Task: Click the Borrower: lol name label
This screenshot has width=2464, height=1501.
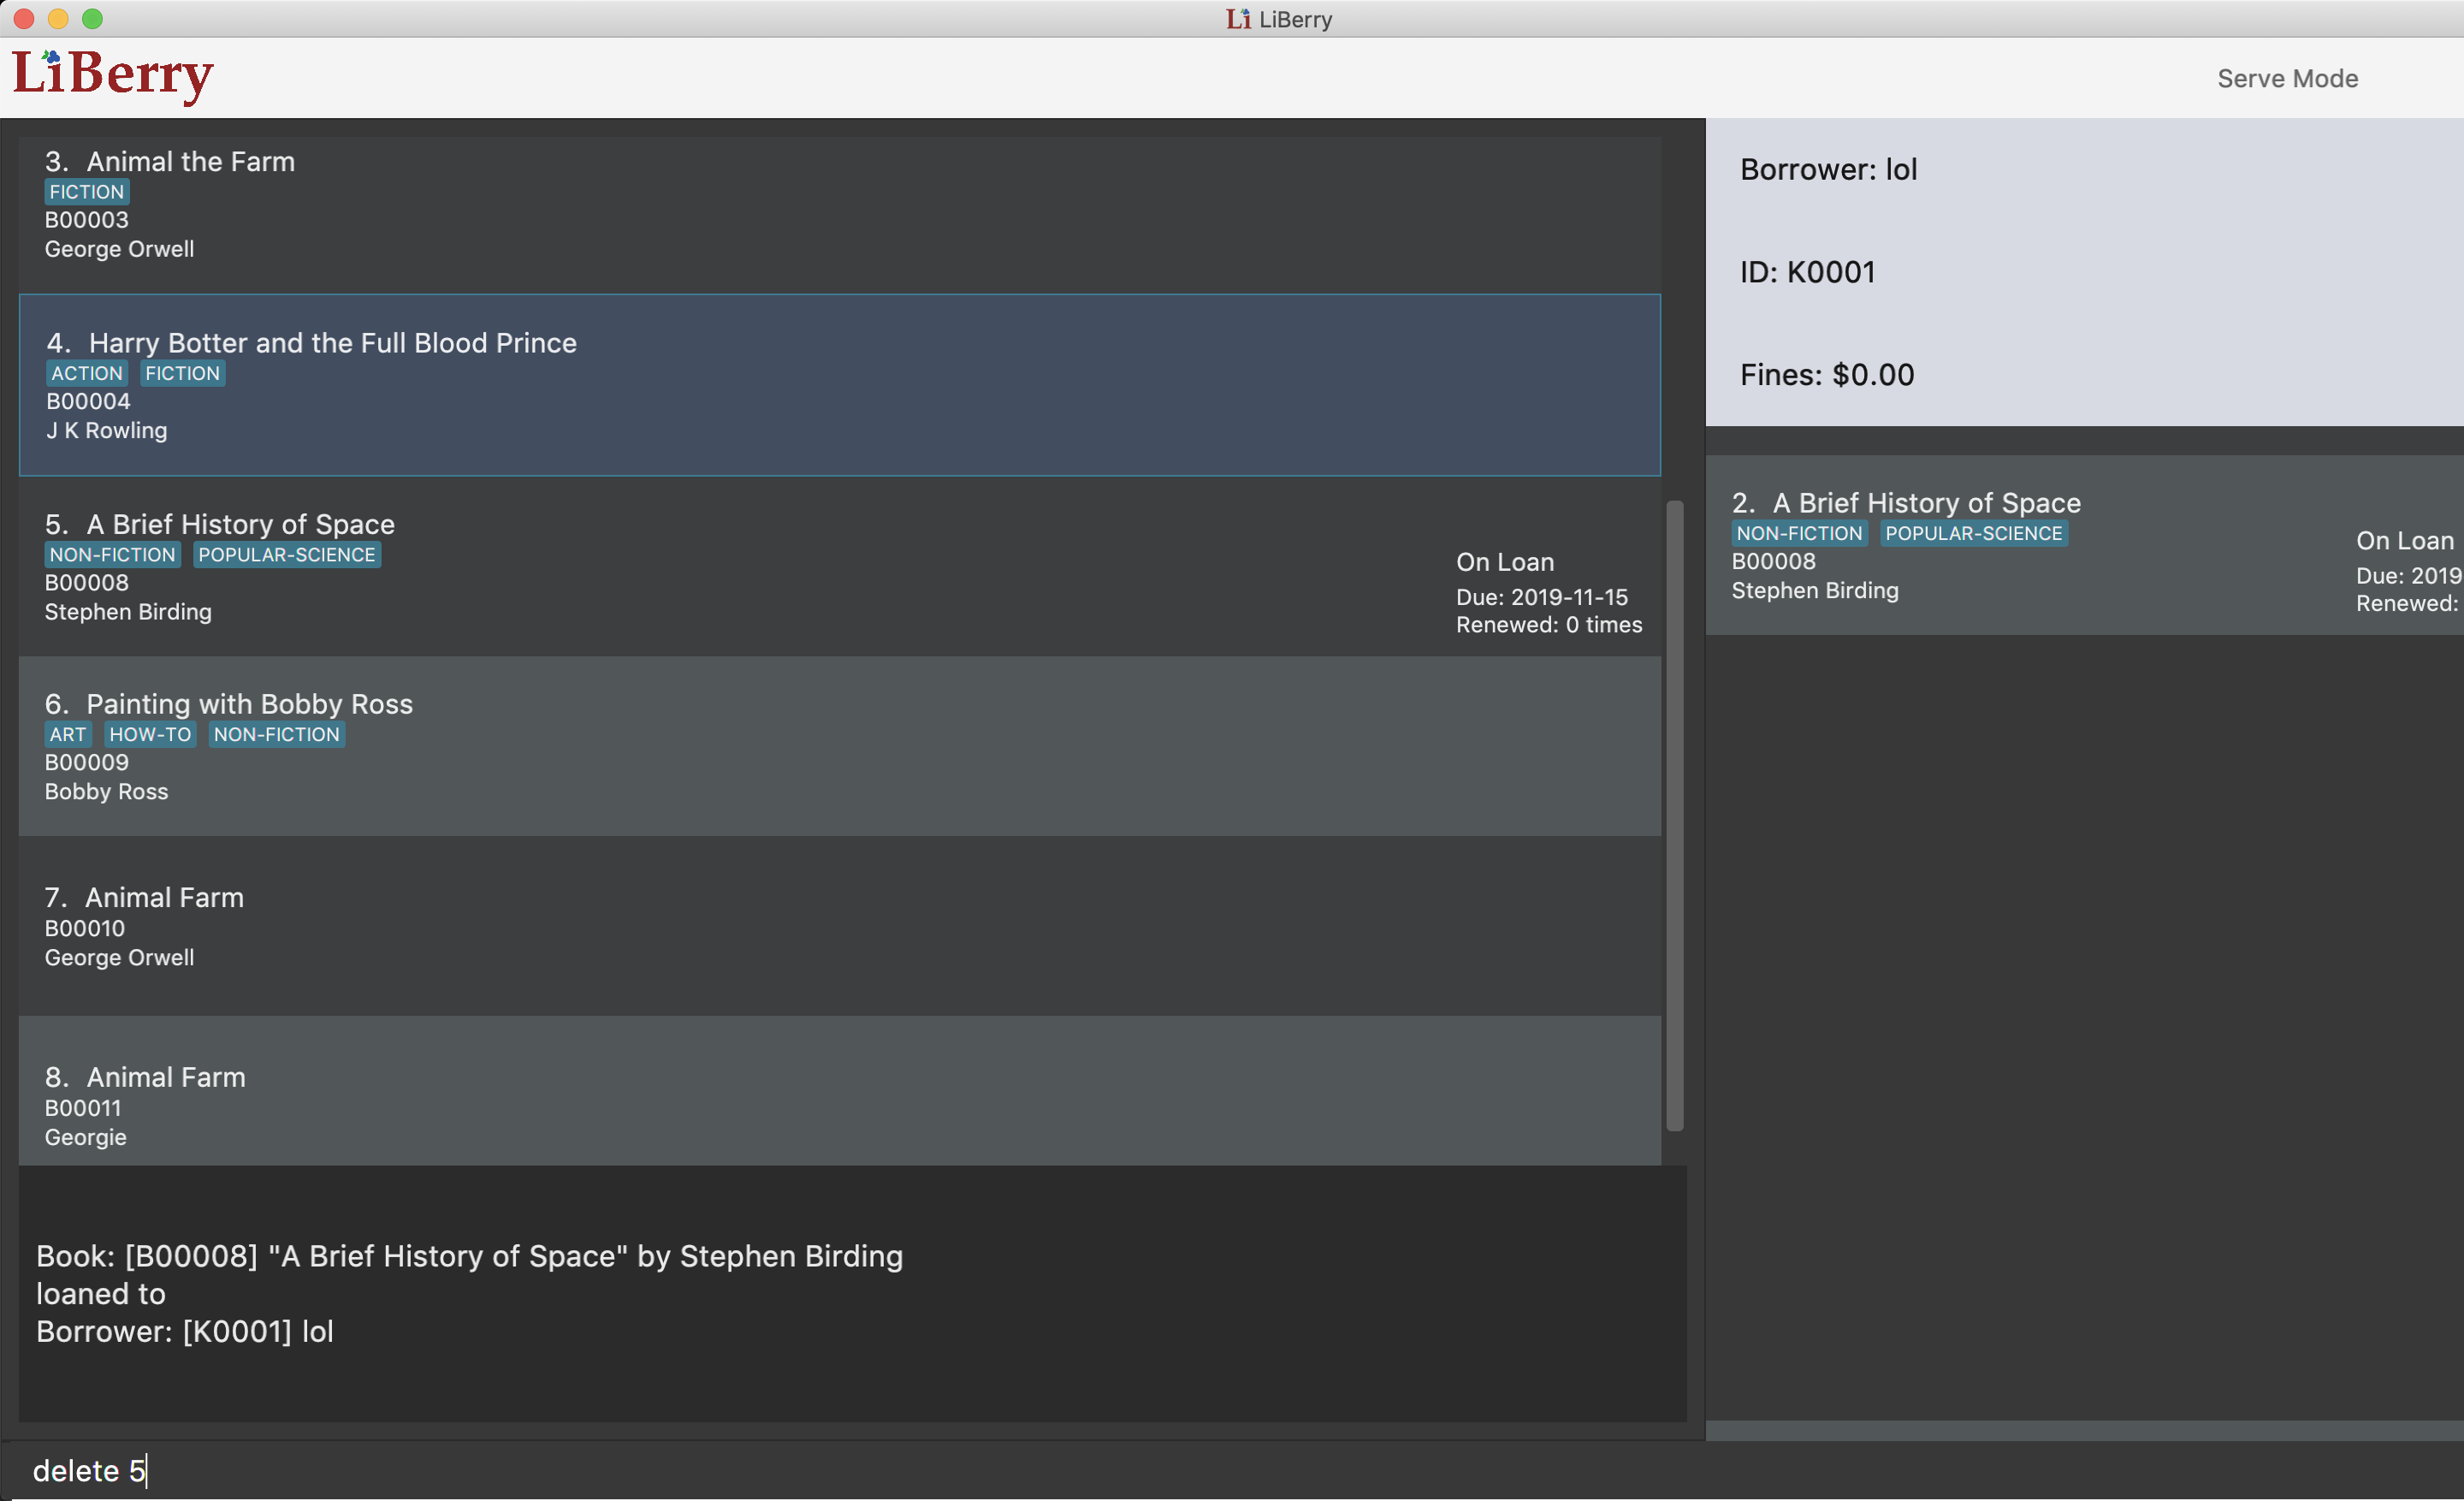Action: [1828, 170]
